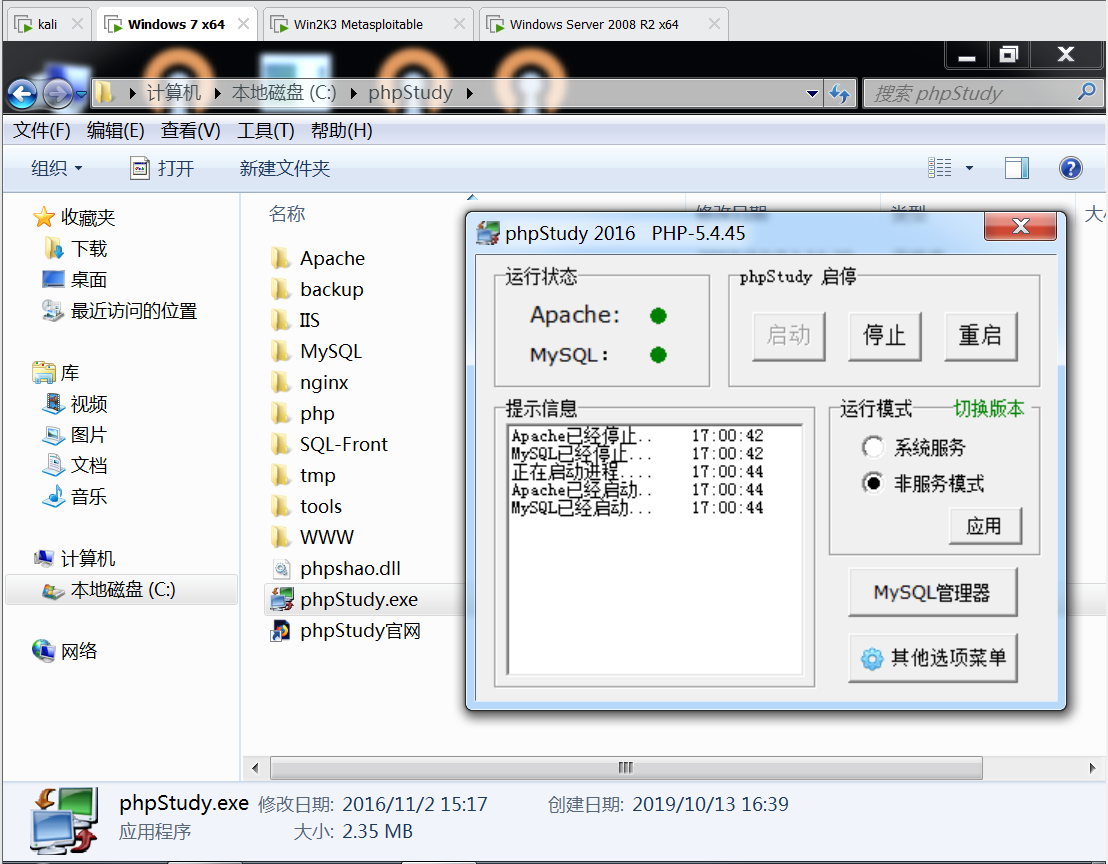This screenshot has height=864, width=1108.
Task: Expand the 计算机 breadcrumb arrow
Action: [x=218, y=93]
